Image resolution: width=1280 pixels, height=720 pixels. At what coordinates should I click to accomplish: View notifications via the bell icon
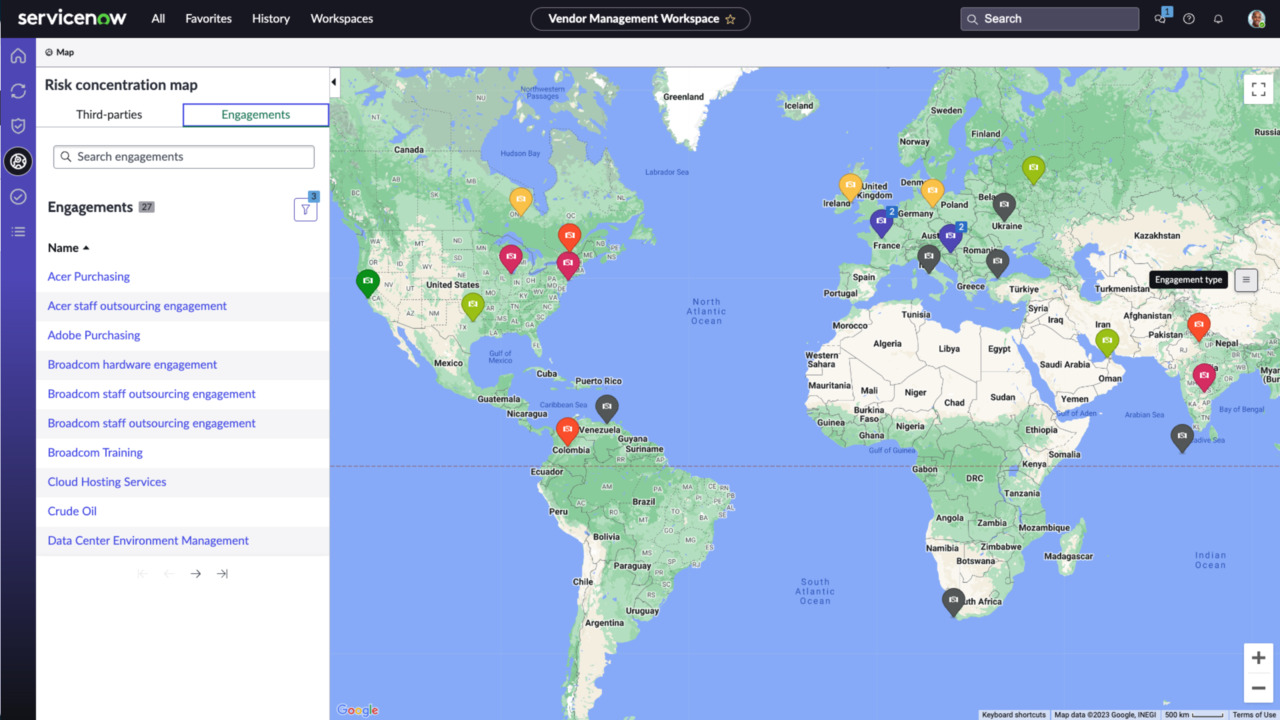[x=1218, y=18]
